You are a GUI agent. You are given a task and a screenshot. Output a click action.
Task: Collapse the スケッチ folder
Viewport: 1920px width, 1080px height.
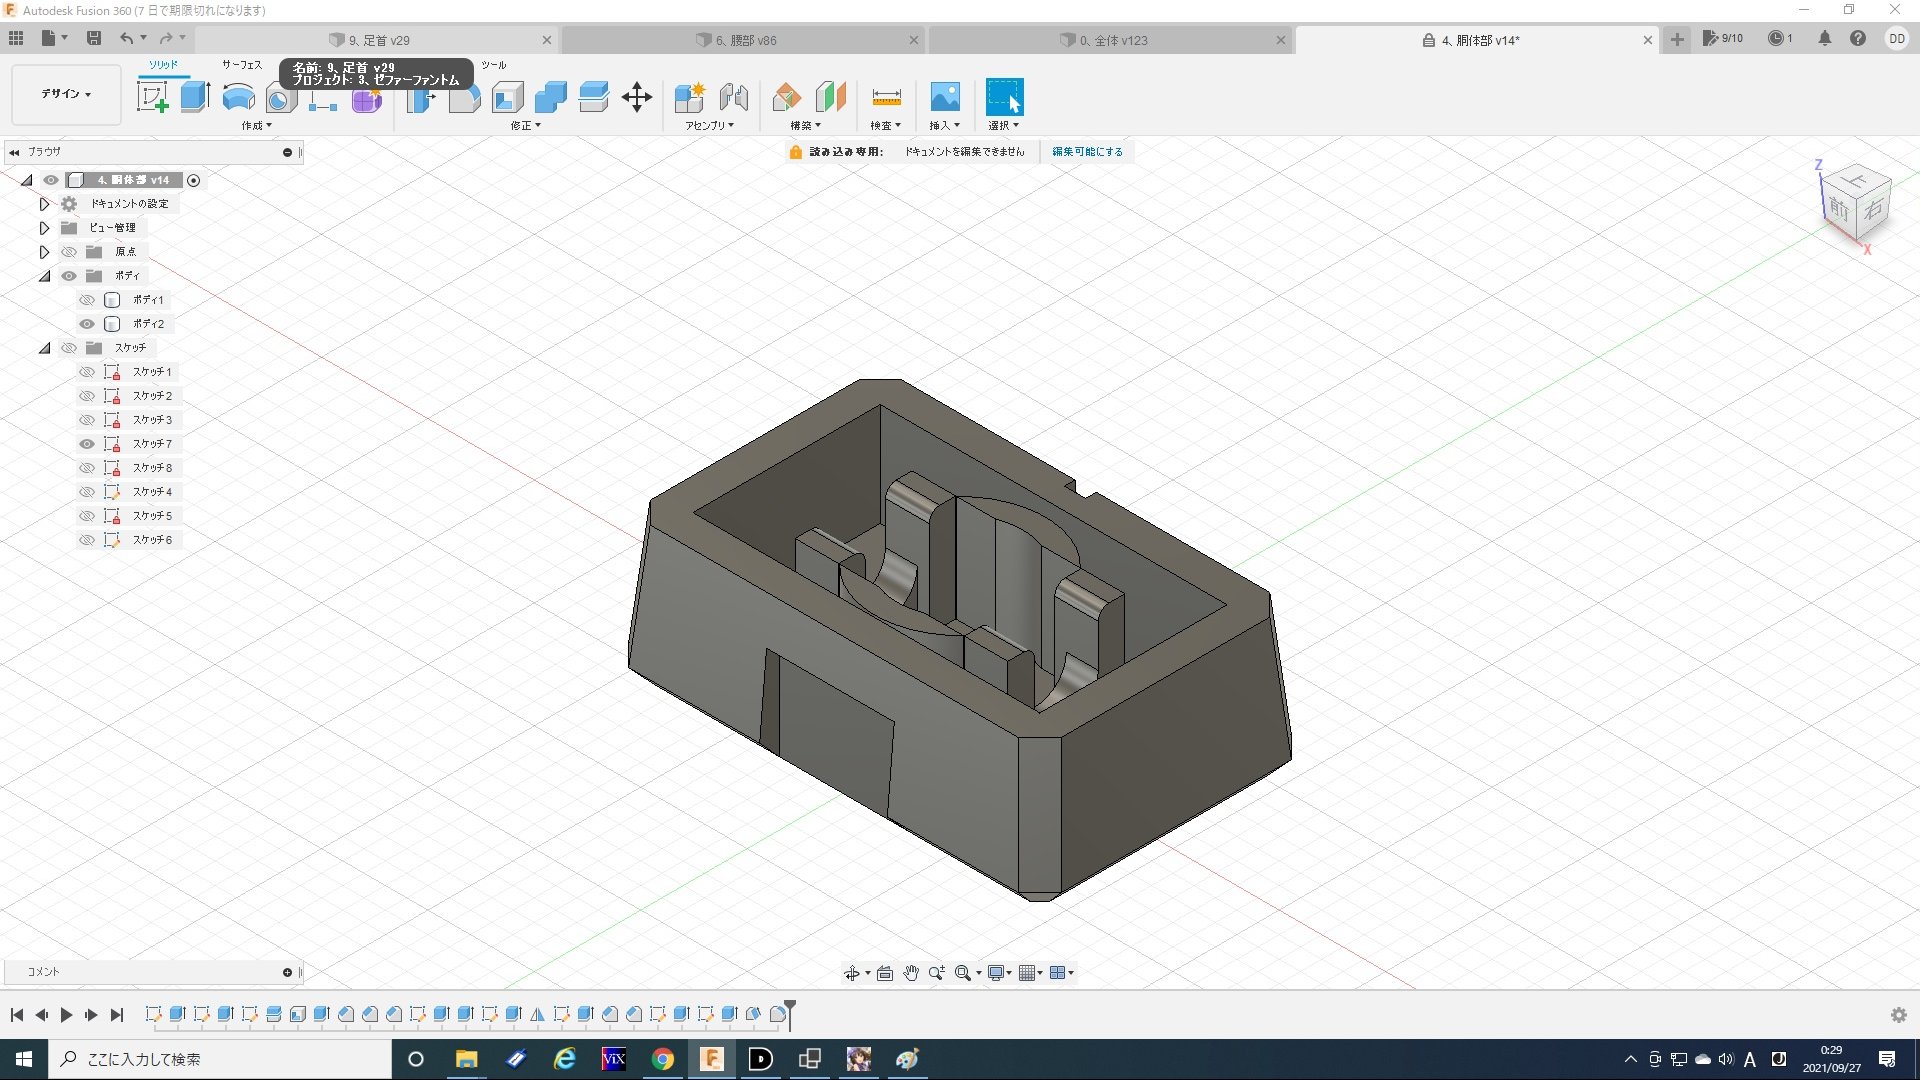pos(44,348)
